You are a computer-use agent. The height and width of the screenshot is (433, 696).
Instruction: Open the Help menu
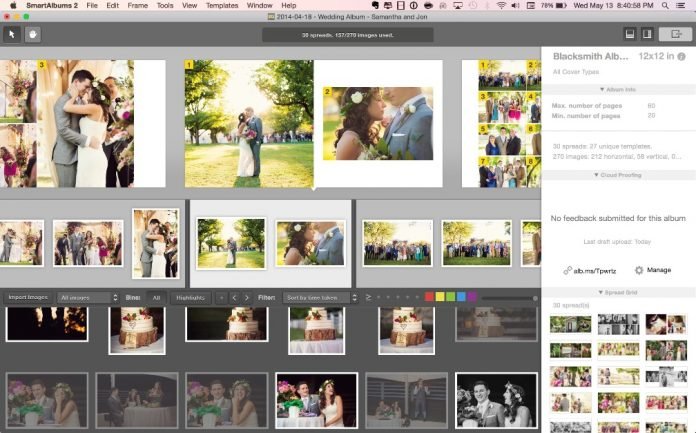pos(289,5)
